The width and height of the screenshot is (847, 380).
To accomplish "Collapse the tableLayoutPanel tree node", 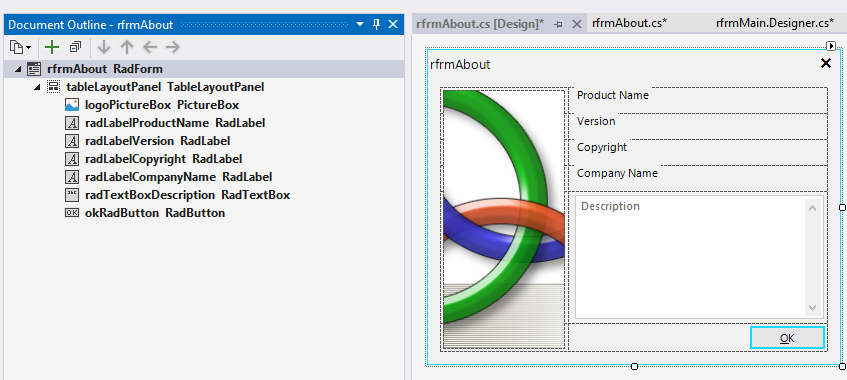I will pyautogui.click(x=37, y=87).
